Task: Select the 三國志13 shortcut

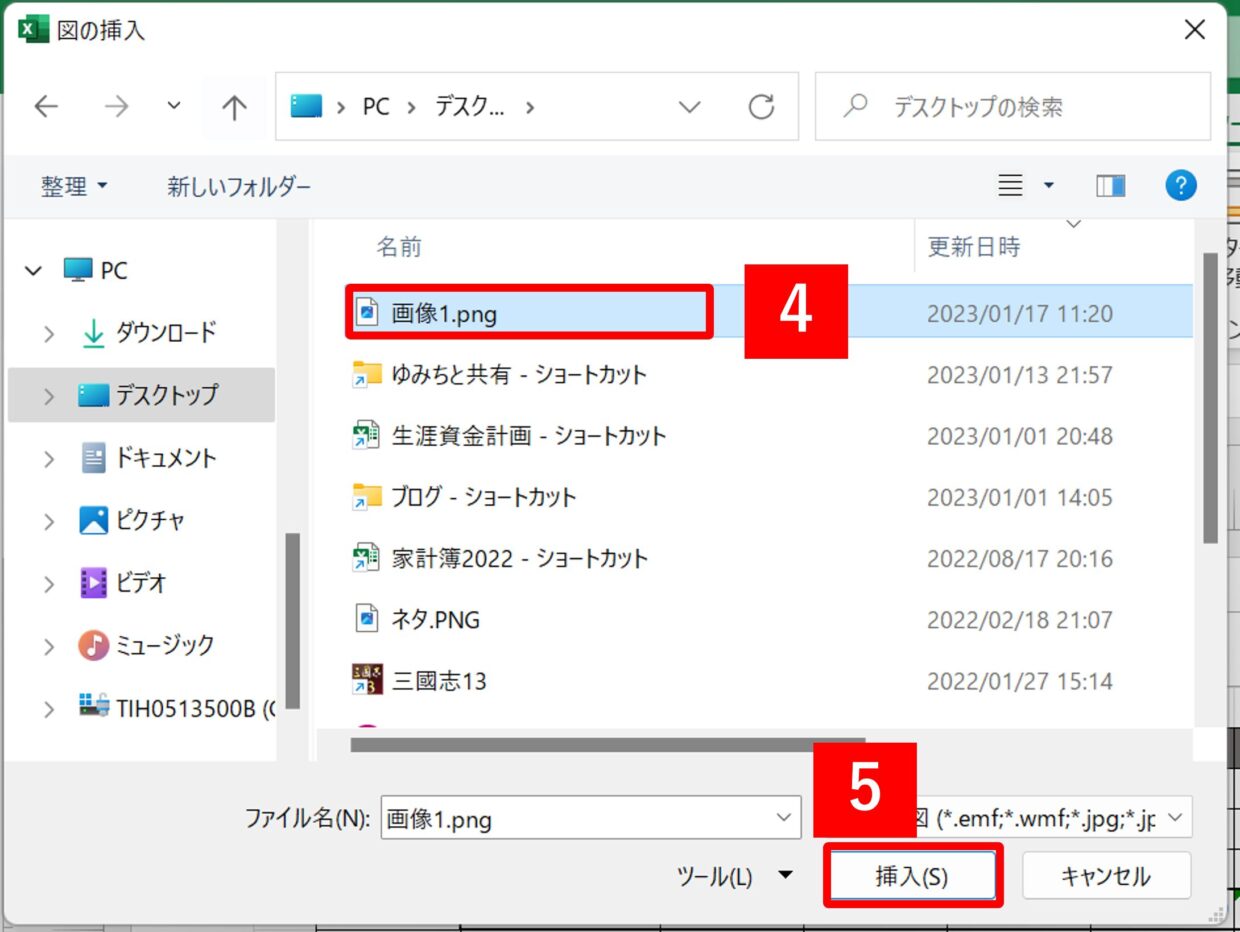Action: click(439, 681)
